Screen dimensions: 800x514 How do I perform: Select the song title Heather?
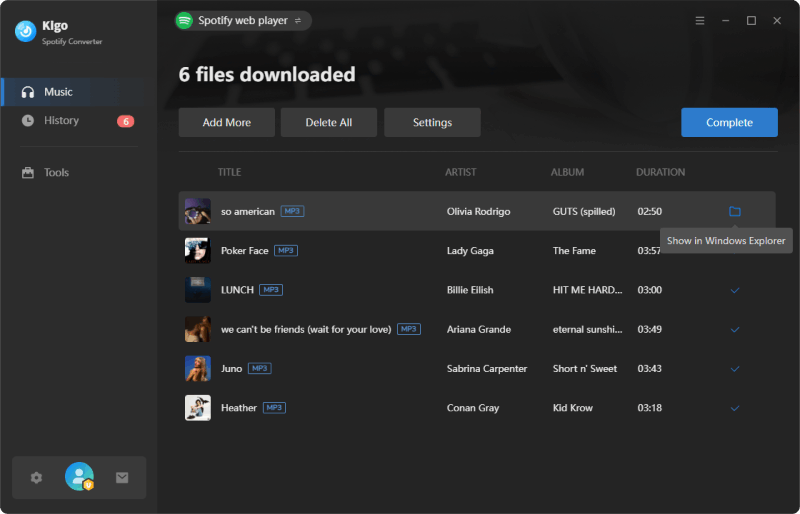[x=239, y=408]
